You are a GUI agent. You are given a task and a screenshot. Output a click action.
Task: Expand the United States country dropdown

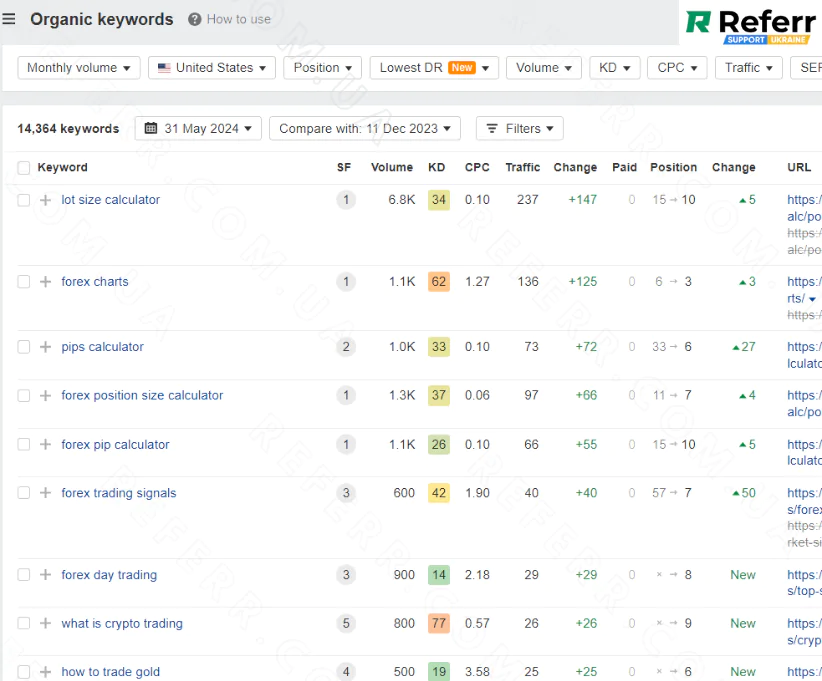click(212, 68)
